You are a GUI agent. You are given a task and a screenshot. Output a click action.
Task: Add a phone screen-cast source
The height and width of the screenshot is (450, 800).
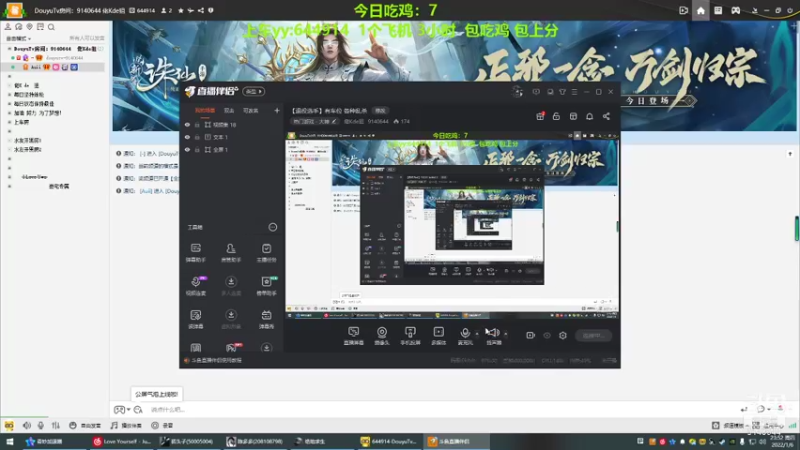410,336
